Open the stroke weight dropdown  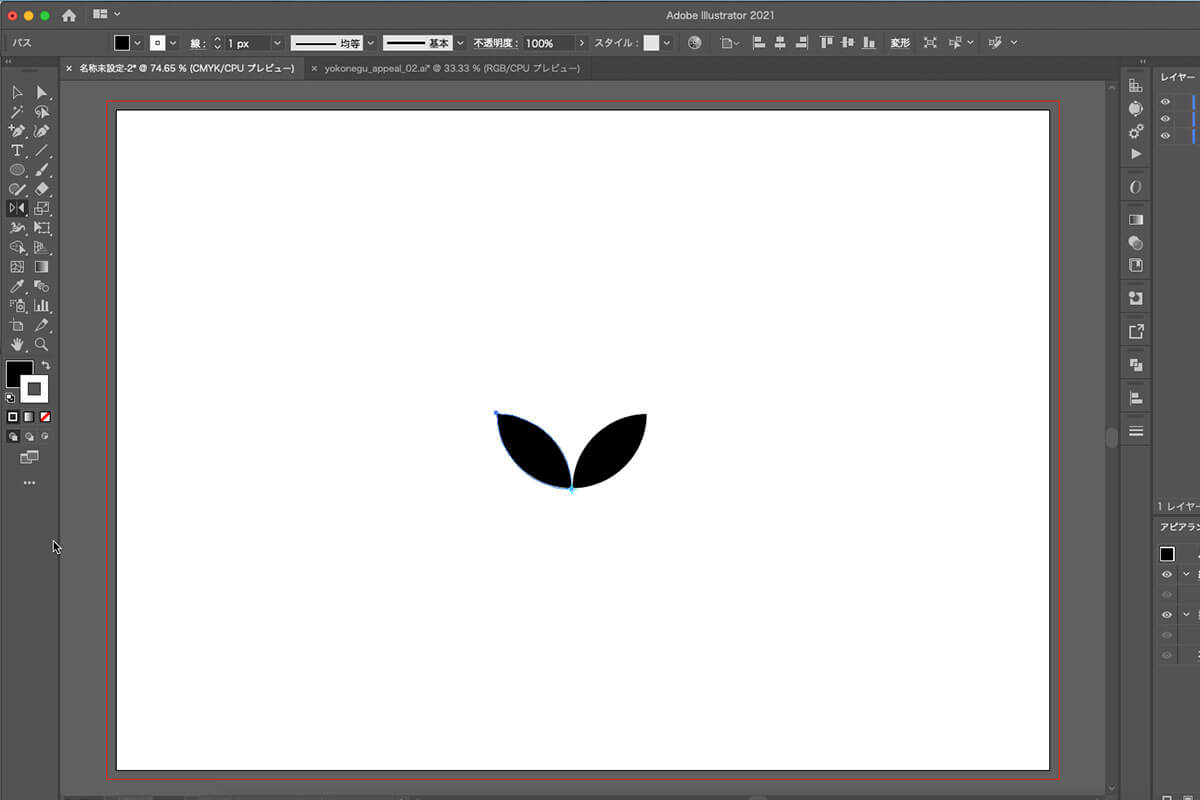(x=277, y=43)
